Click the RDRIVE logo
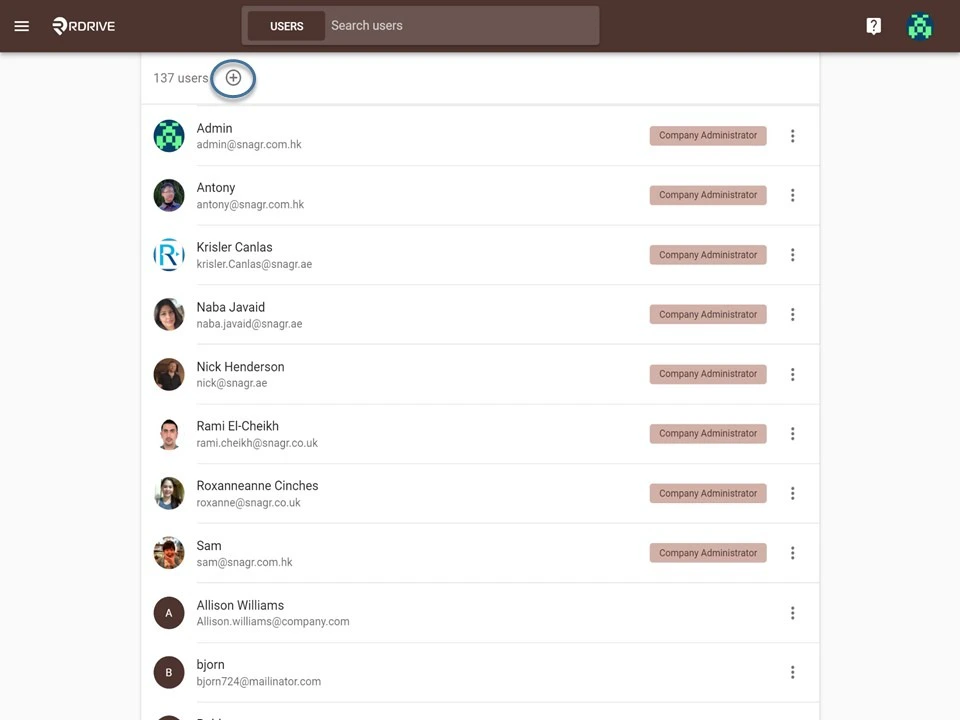960x720 pixels. (83, 26)
